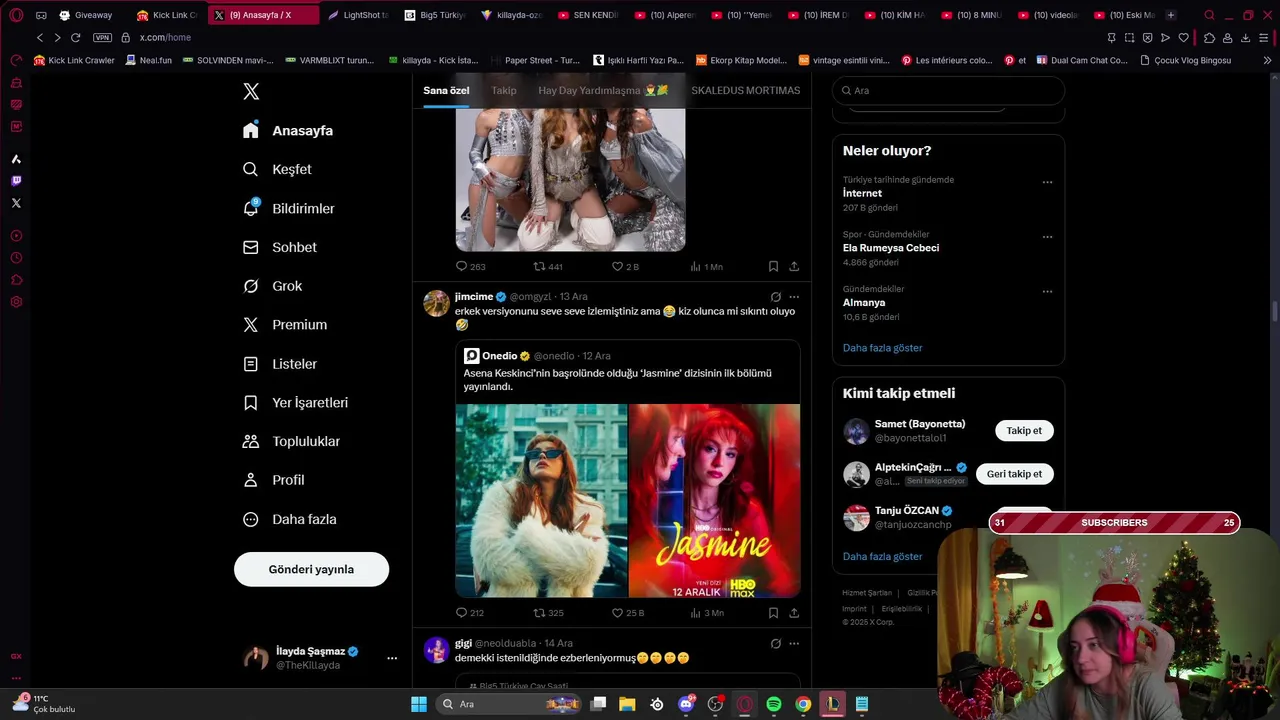Viewport: 1280px width, 720px height.
Task: Open account menu next to İlayda Şaşmaz
Action: 392,658
